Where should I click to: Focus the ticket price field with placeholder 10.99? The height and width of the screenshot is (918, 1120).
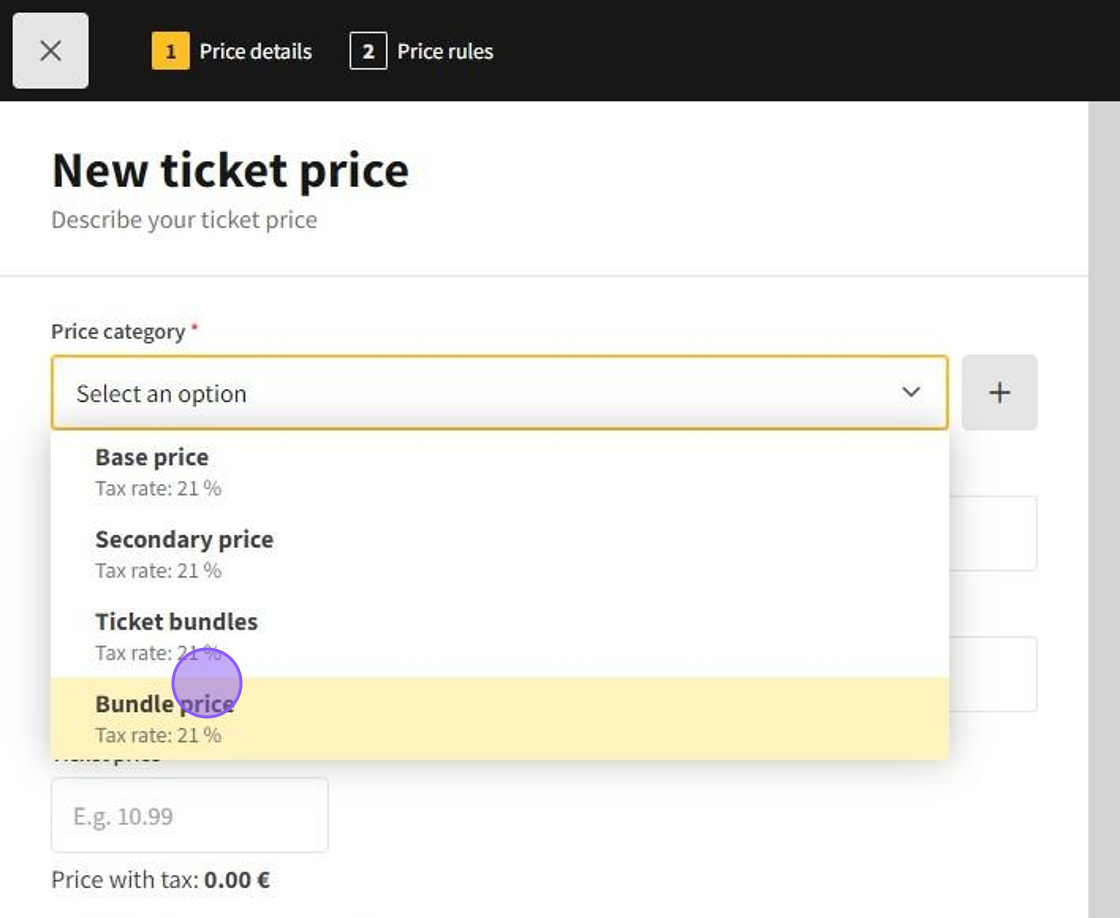tap(189, 816)
